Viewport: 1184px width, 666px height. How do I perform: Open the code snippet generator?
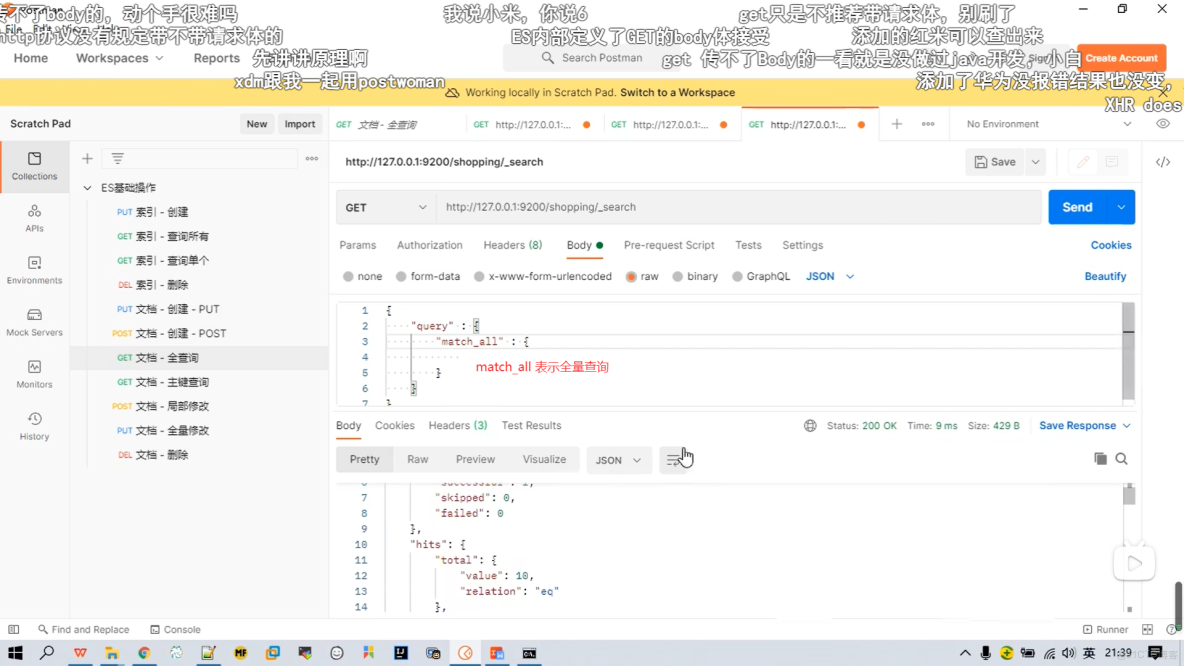click(x=1163, y=160)
